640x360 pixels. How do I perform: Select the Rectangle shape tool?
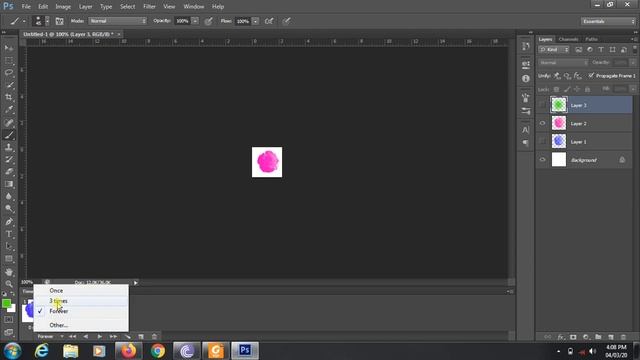(x=9, y=259)
